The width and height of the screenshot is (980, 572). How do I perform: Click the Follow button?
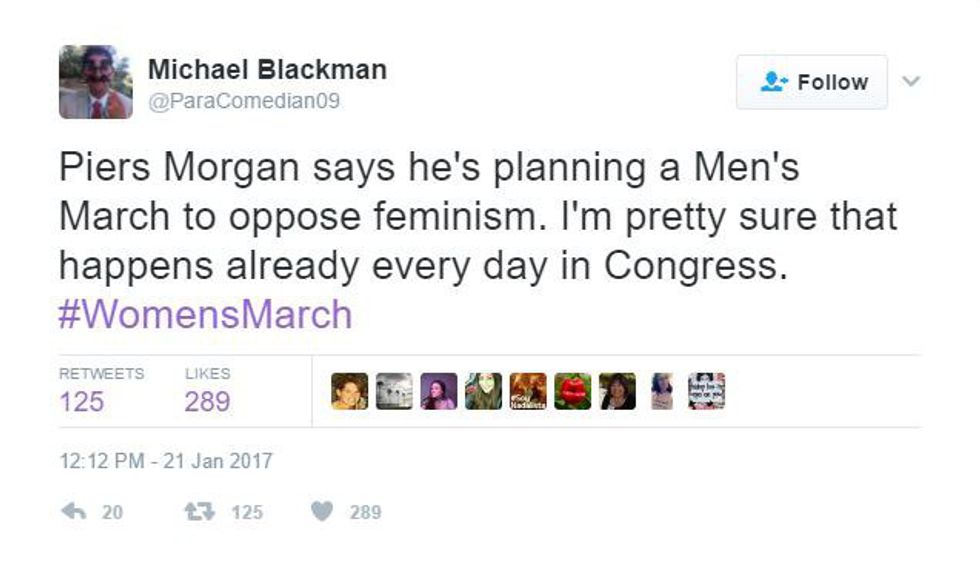[x=812, y=82]
